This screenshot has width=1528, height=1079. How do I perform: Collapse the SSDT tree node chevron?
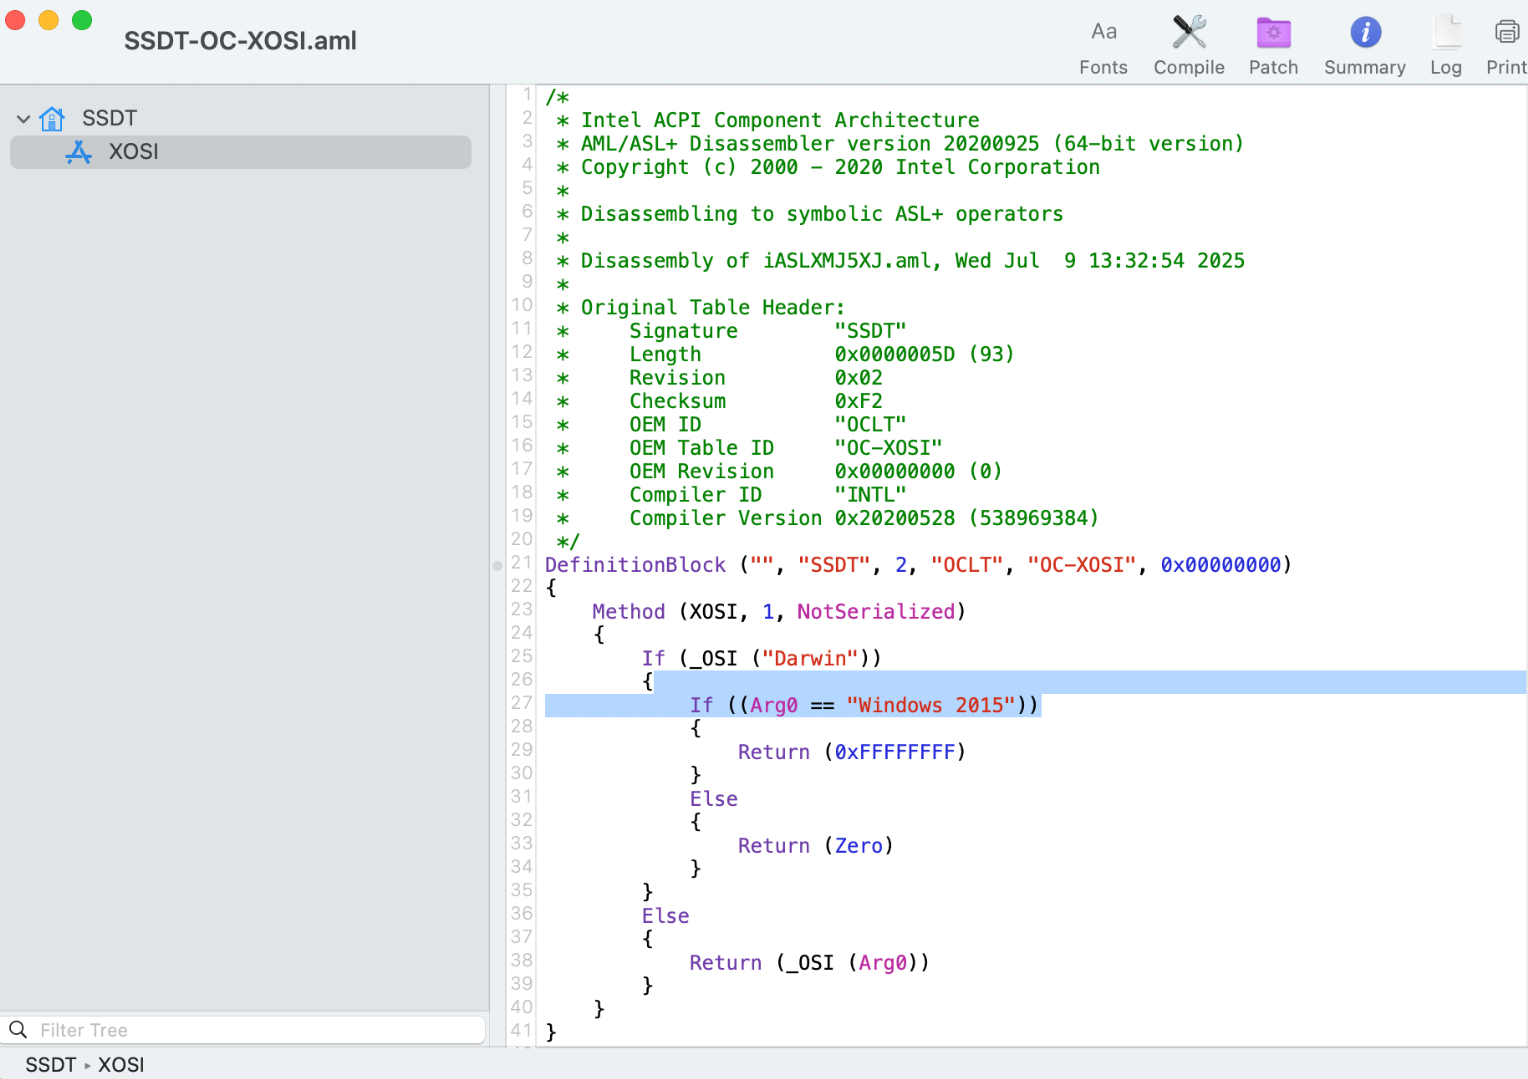23,119
